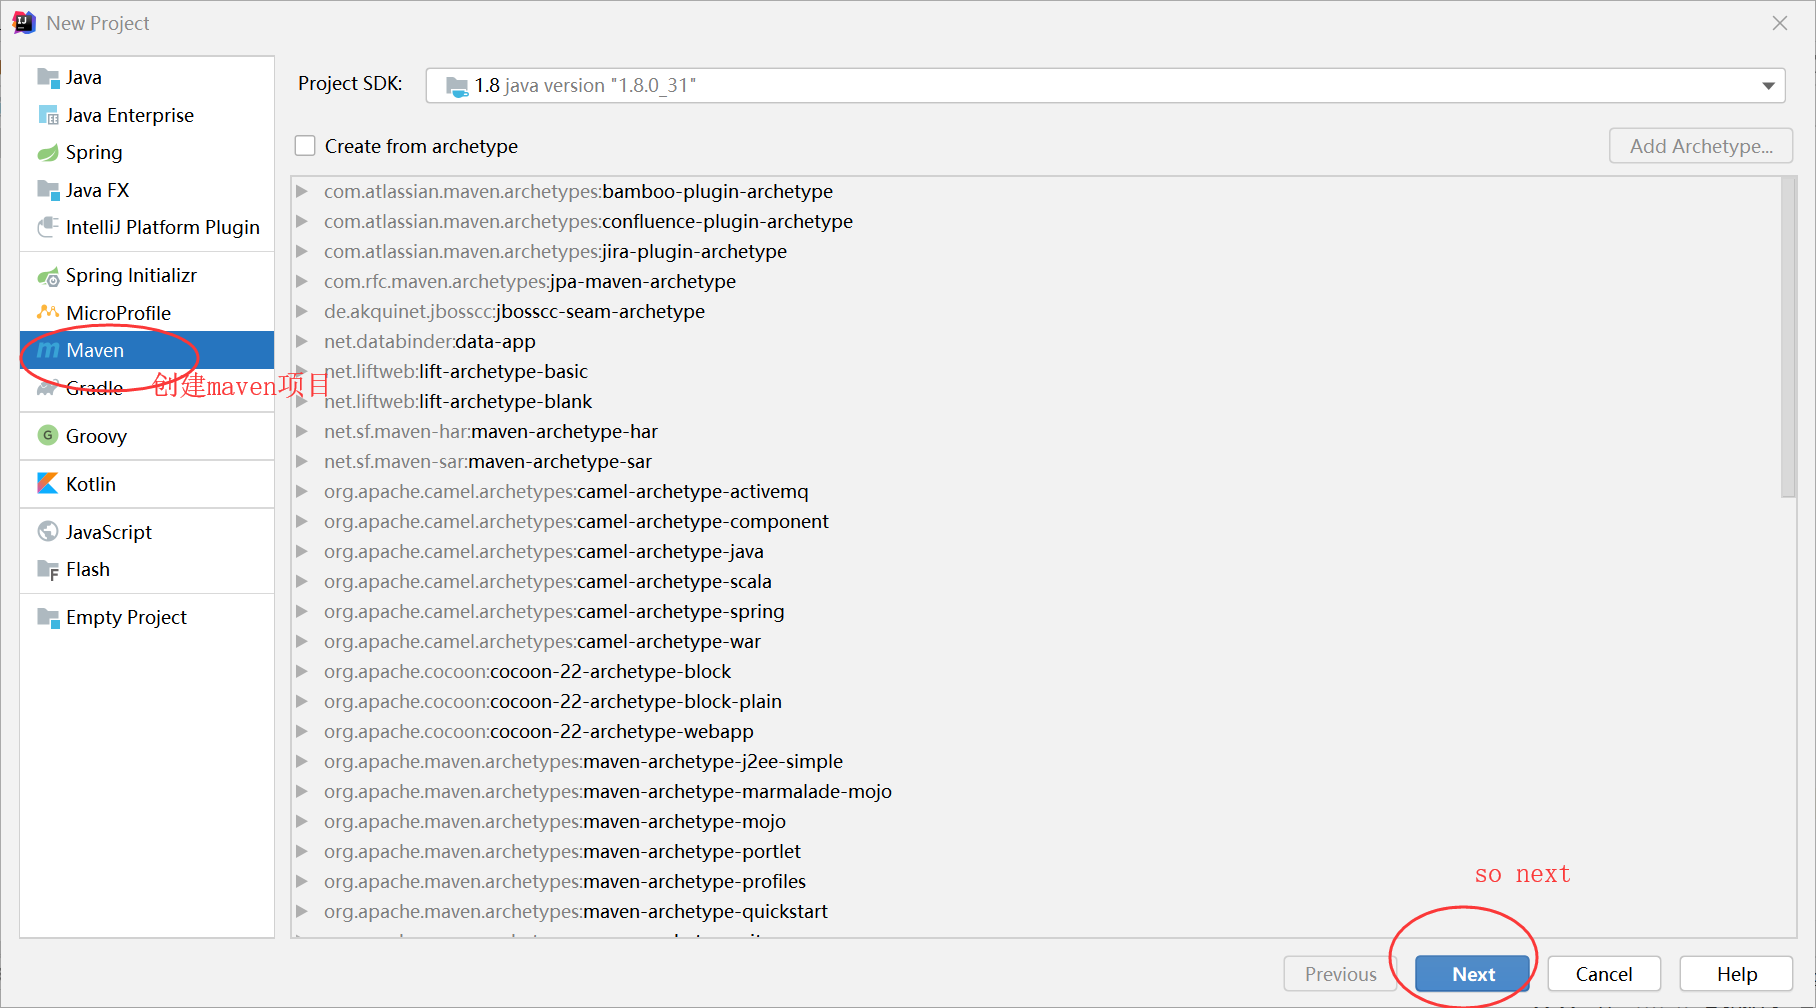
Task: Expand jpa-maven-archetype node
Action: click(302, 281)
